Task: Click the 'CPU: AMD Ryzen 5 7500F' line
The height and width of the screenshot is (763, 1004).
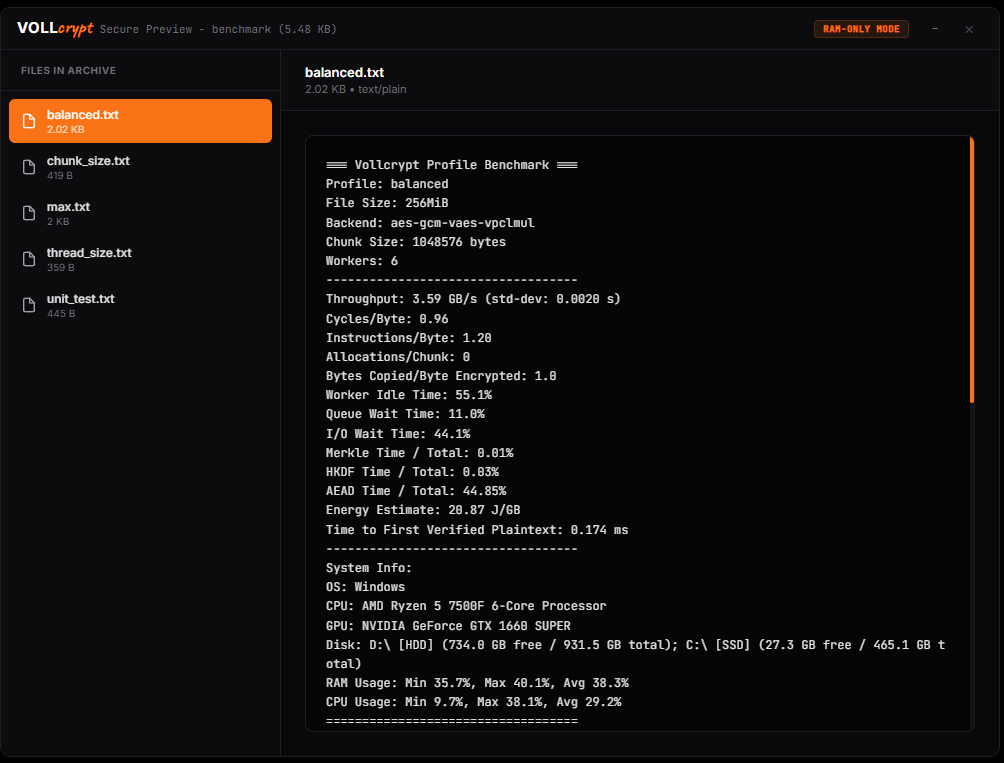Action: [x=466, y=606]
